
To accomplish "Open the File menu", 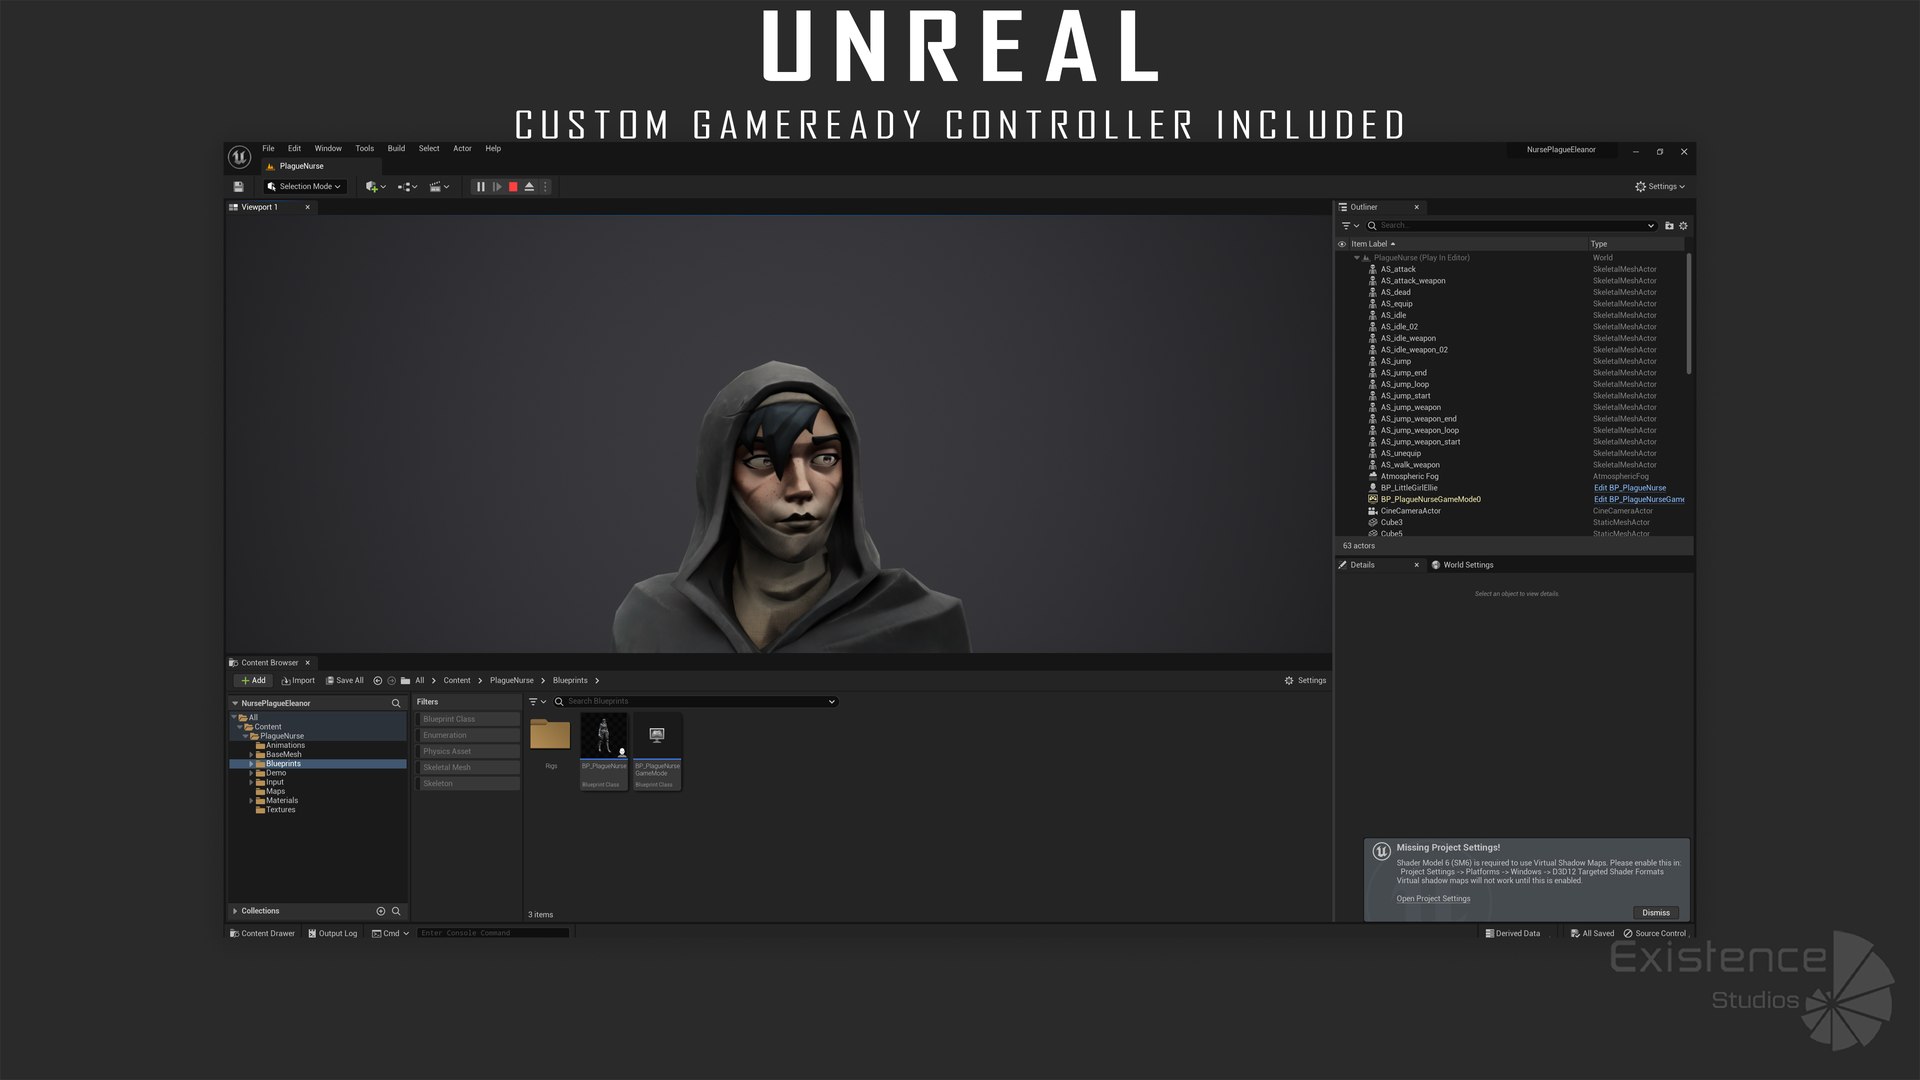I will 268,149.
